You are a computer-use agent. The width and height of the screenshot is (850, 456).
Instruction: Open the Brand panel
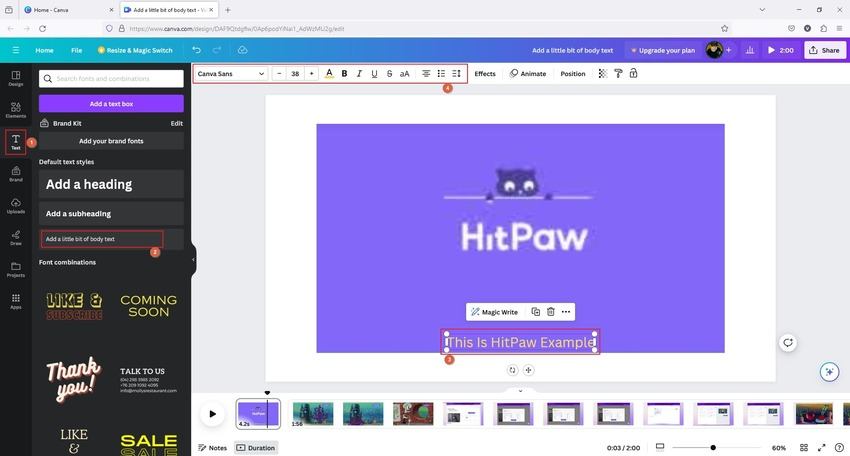point(16,174)
